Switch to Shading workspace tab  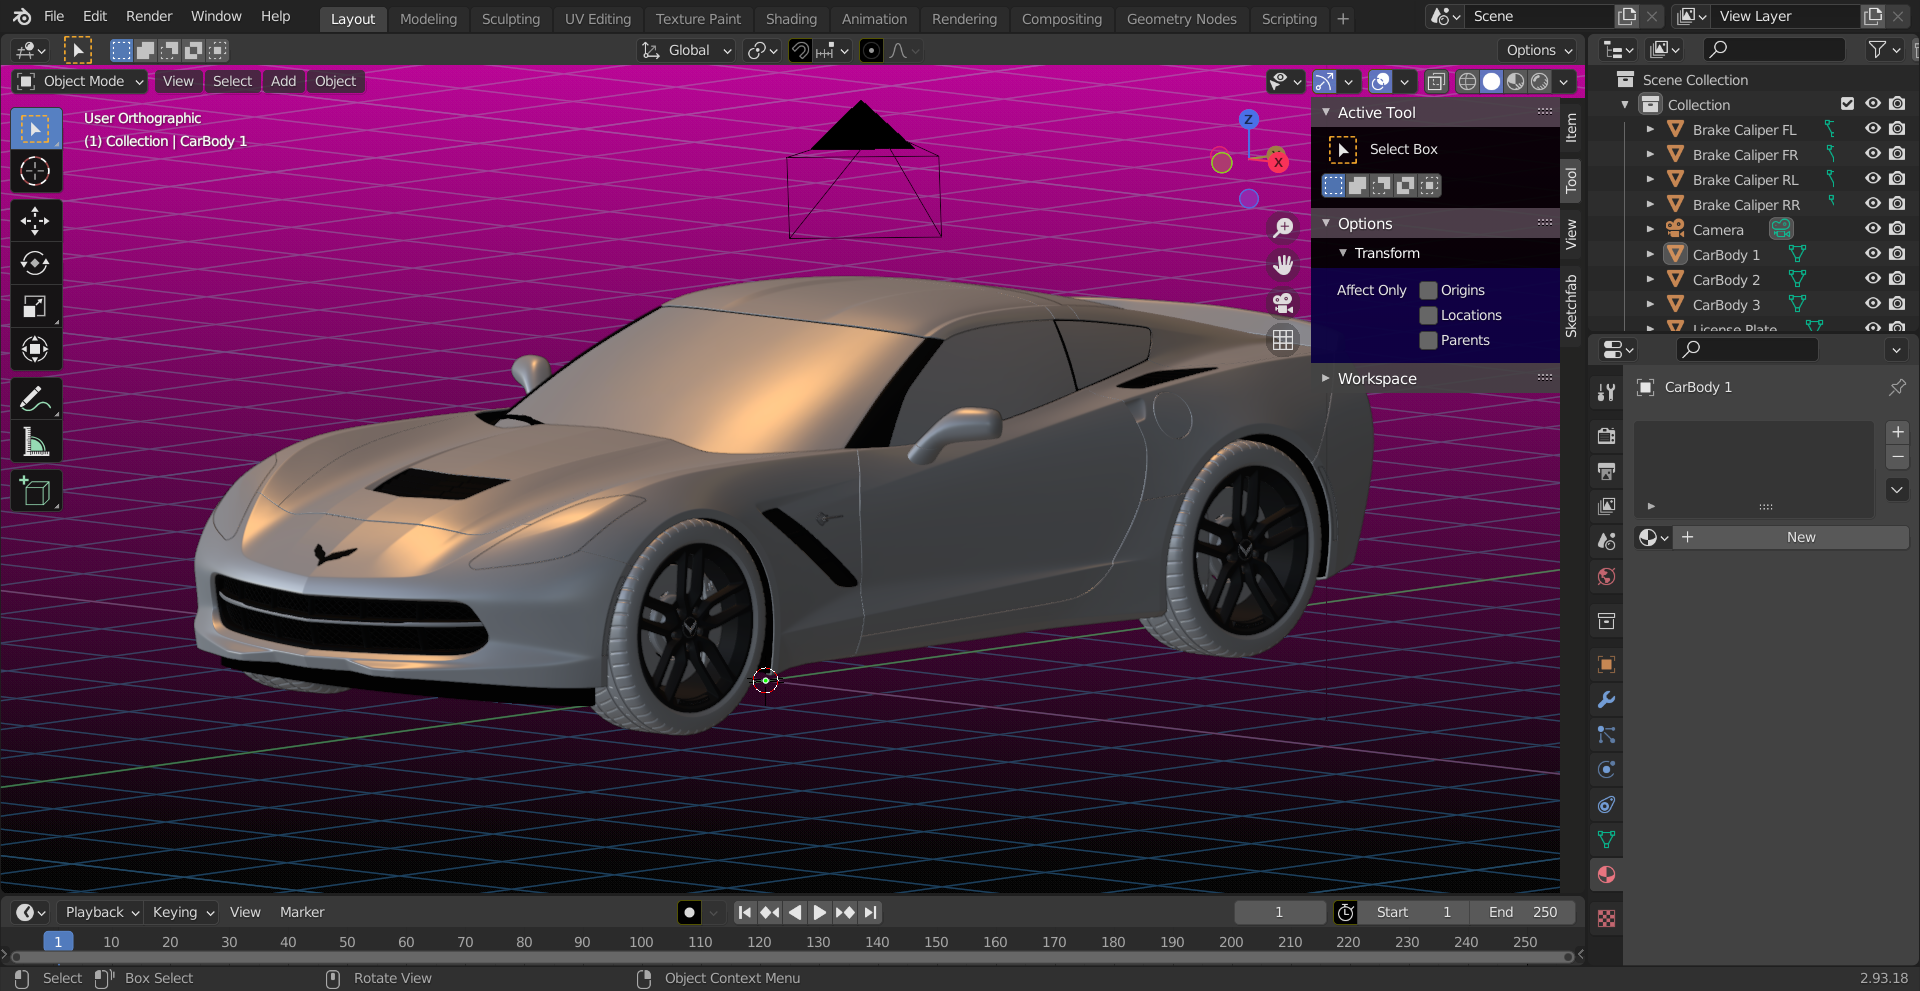click(791, 18)
